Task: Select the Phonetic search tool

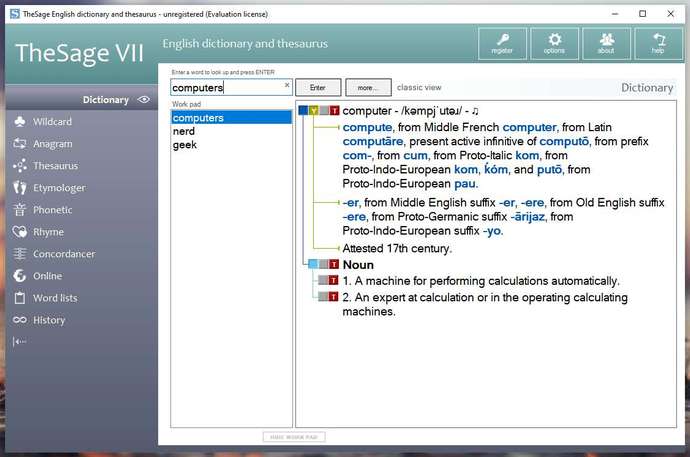Action: [x=52, y=210]
